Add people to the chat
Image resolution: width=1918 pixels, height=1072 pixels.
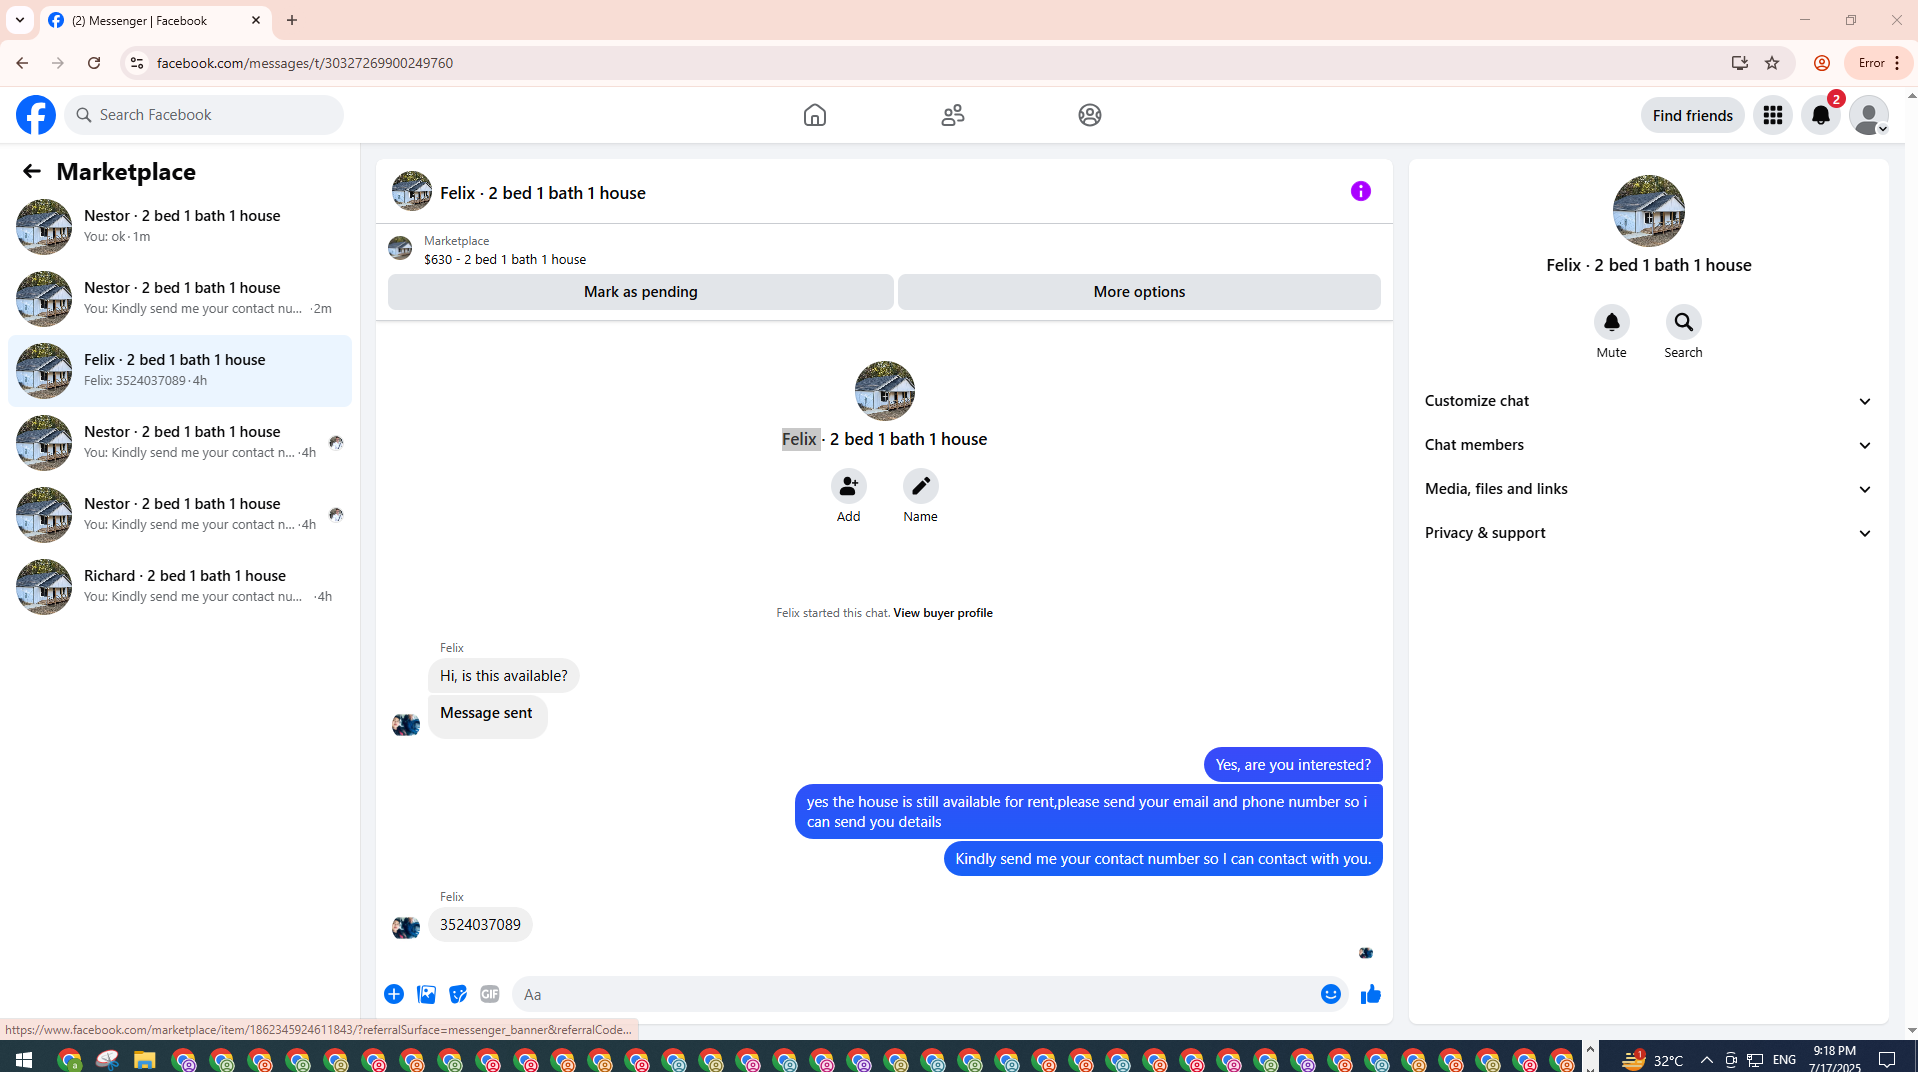click(x=848, y=486)
